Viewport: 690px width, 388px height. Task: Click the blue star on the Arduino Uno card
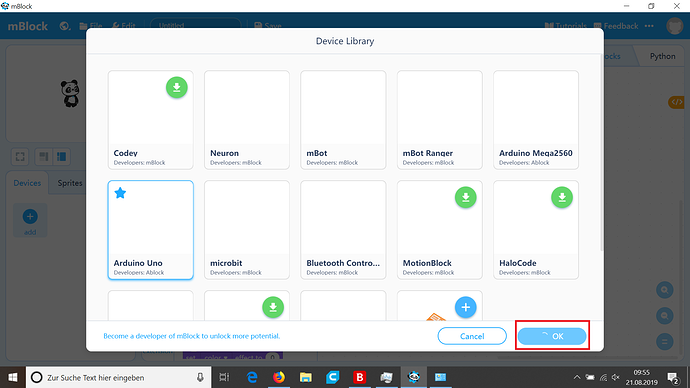click(x=120, y=193)
